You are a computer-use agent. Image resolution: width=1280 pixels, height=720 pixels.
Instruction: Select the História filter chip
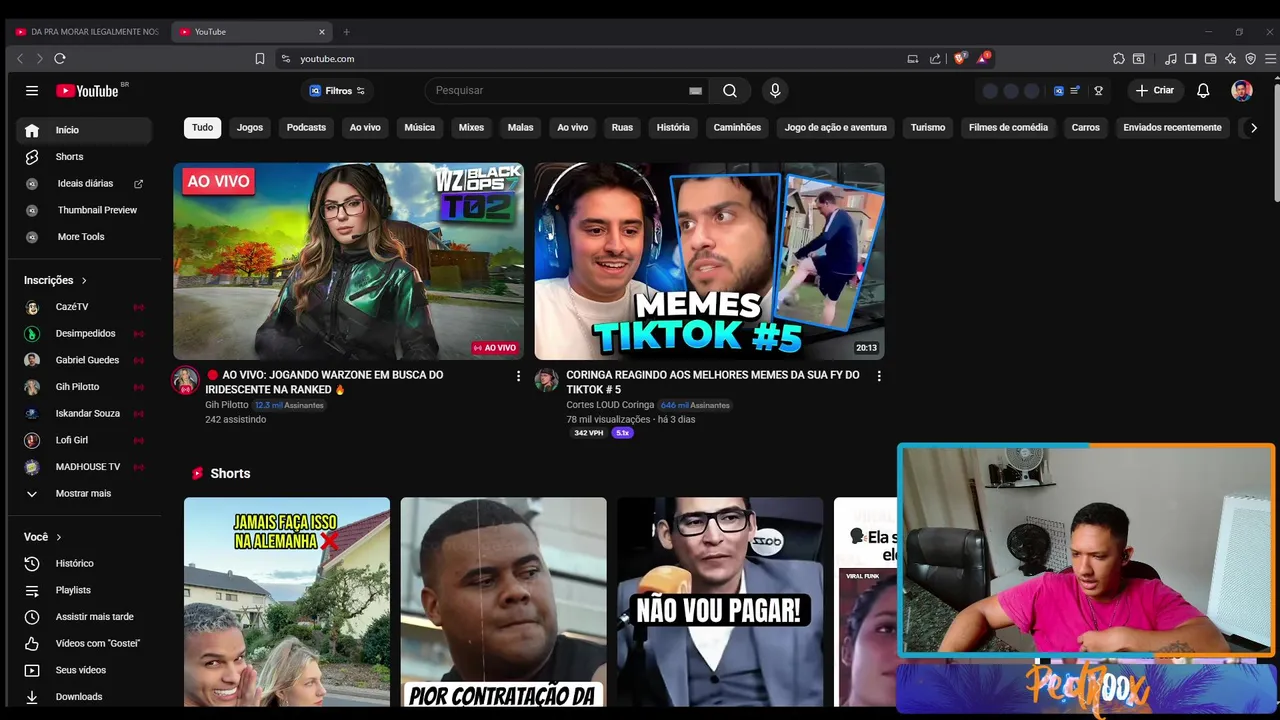click(673, 128)
